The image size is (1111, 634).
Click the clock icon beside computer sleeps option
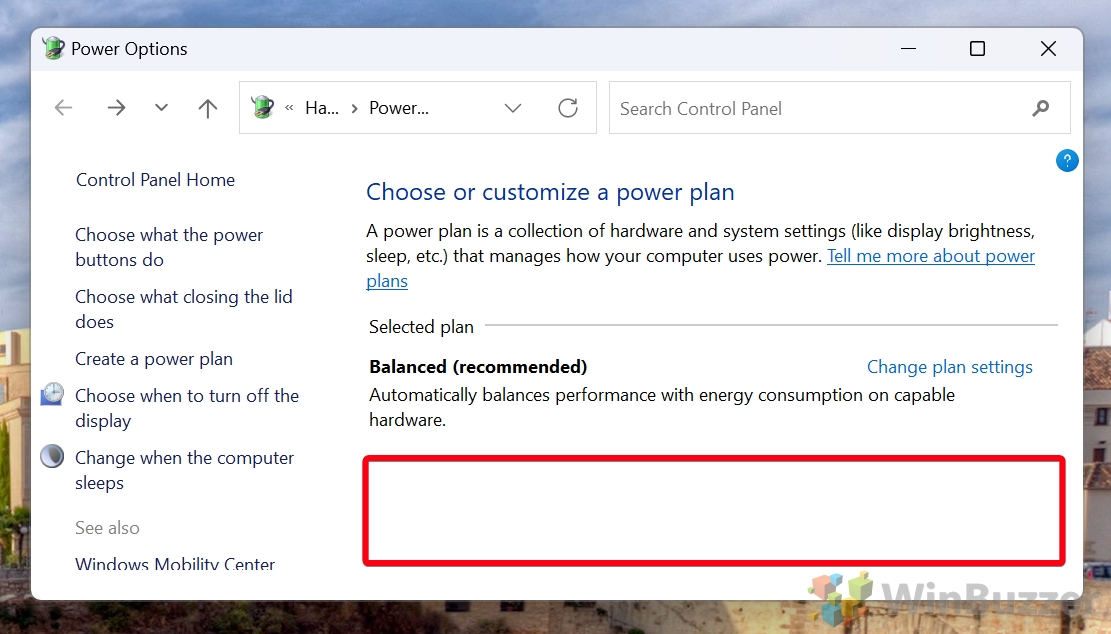pyautogui.click(x=51, y=456)
